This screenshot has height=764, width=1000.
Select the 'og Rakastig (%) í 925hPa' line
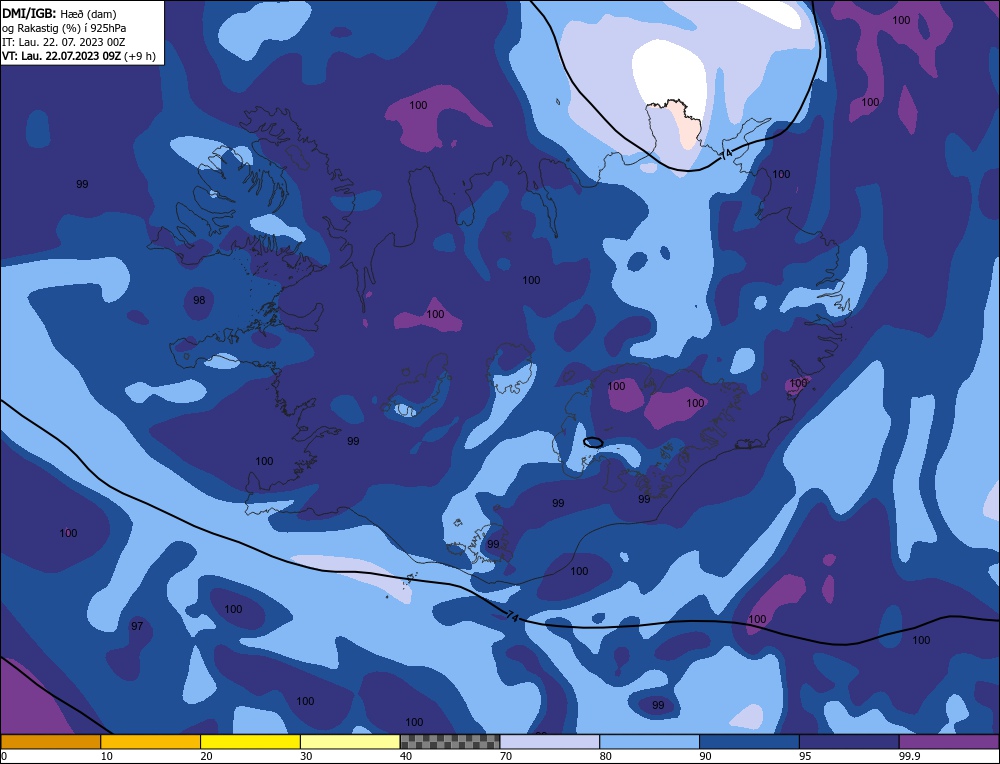(x=64, y=28)
